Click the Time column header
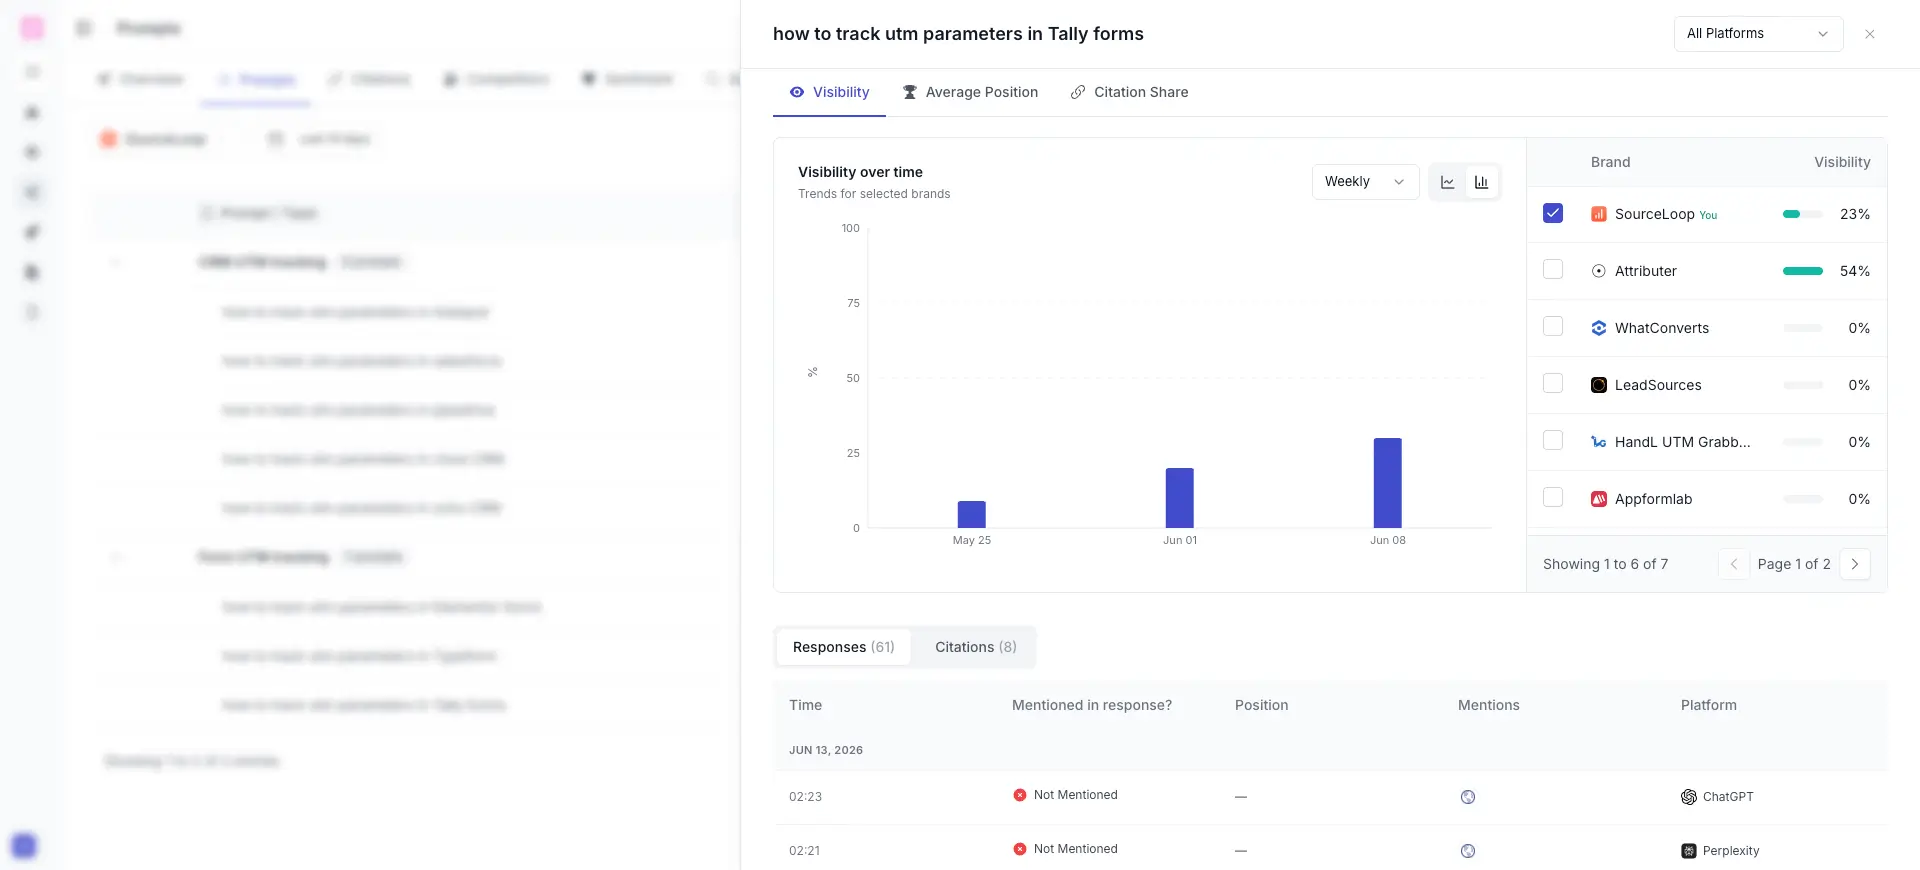The image size is (1920, 870). click(x=805, y=705)
